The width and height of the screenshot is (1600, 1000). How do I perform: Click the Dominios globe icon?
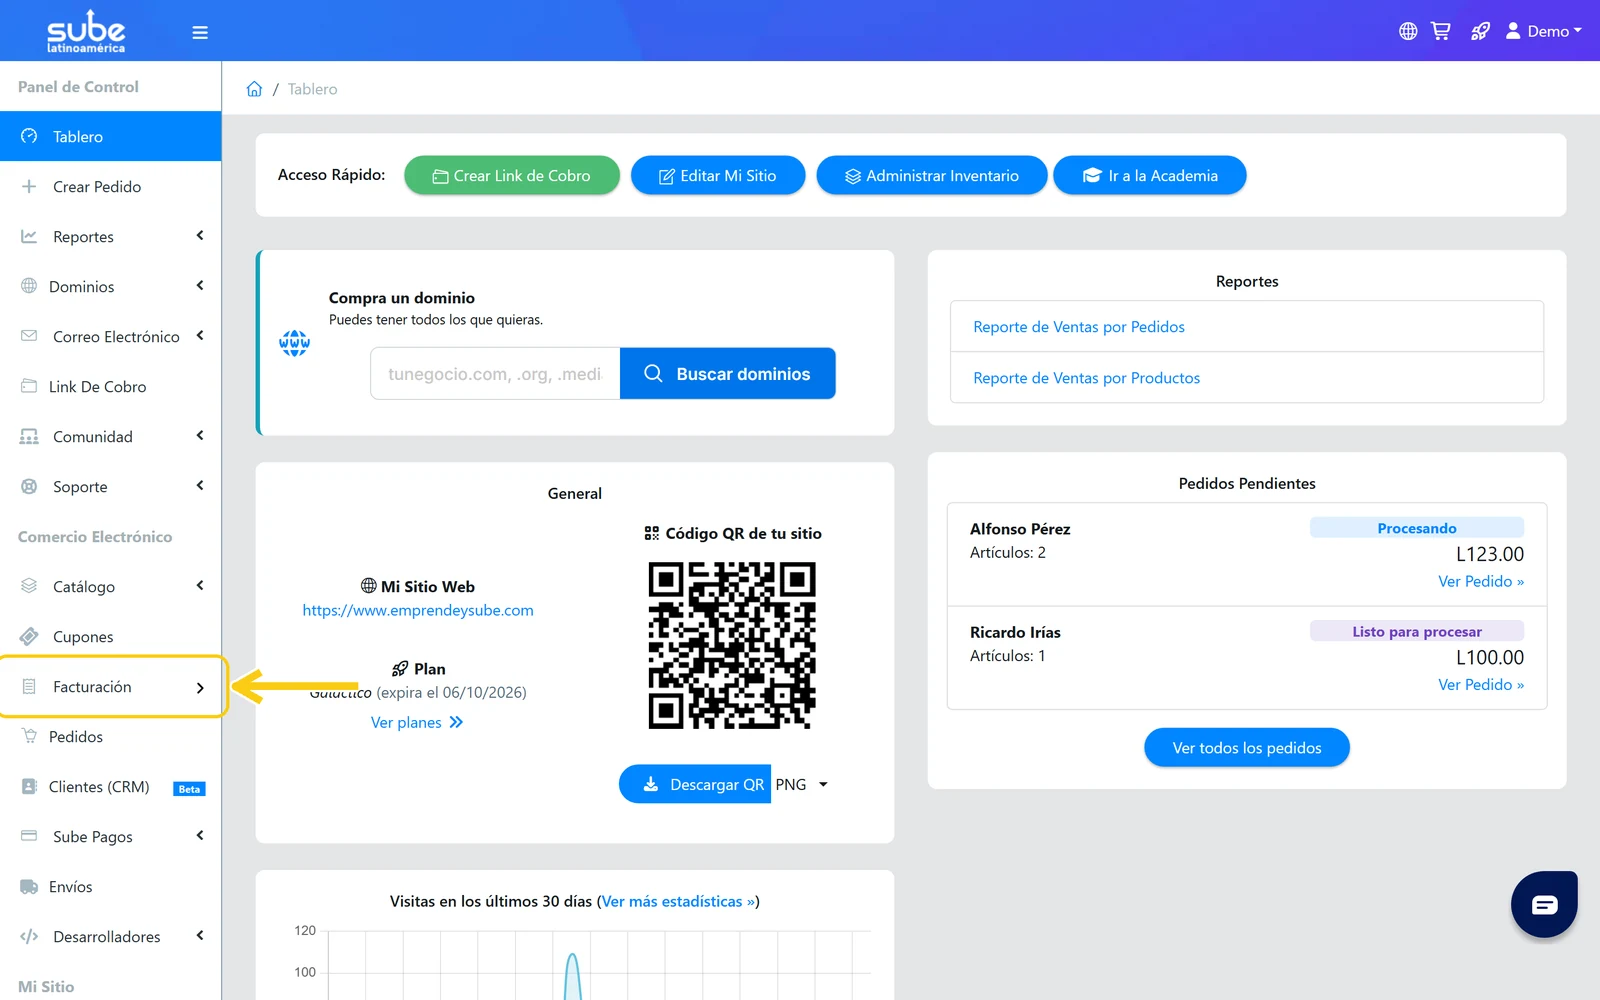click(x=29, y=286)
